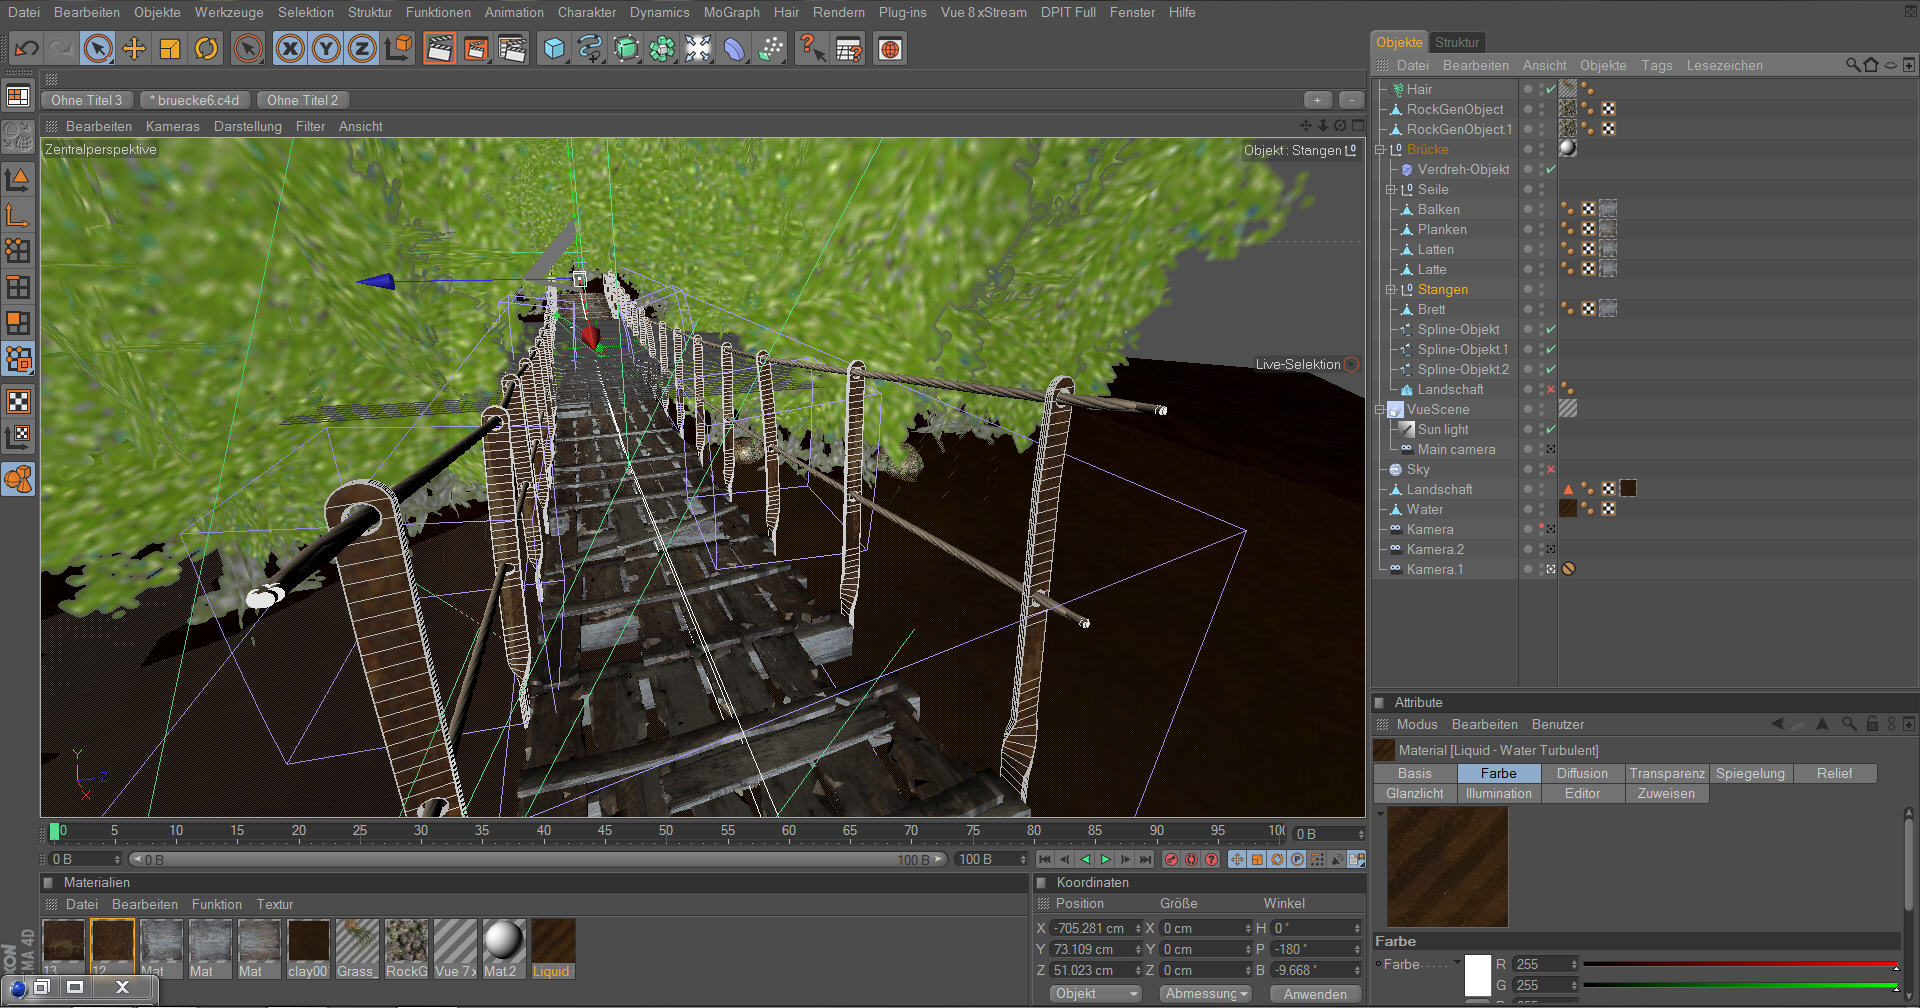Viewport: 1920px width, 1008px height.
Task: Toggle the Verdreh-Objekt enable checkmark
Action: (1551, 169)
